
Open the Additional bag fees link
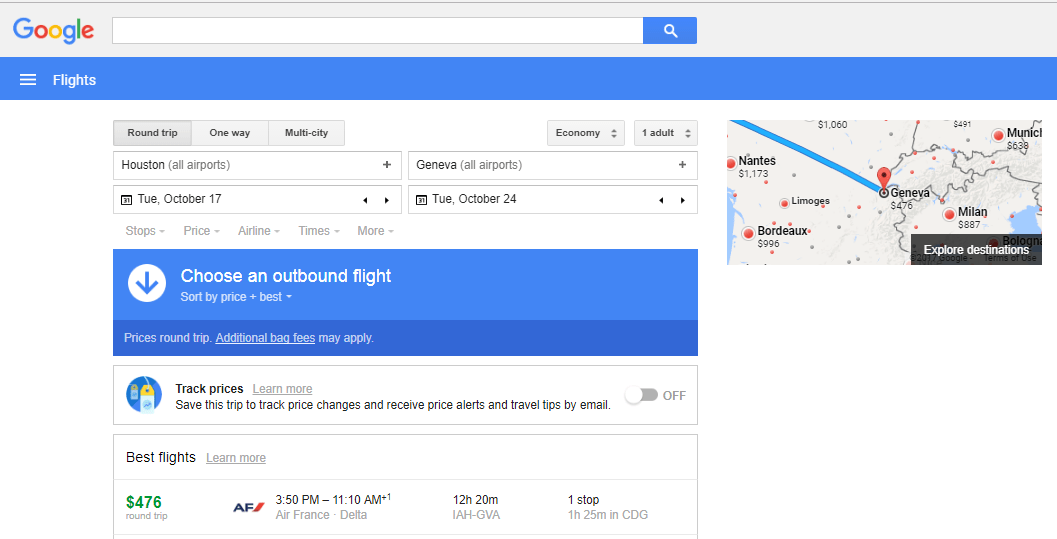click(x=265, y=338)
